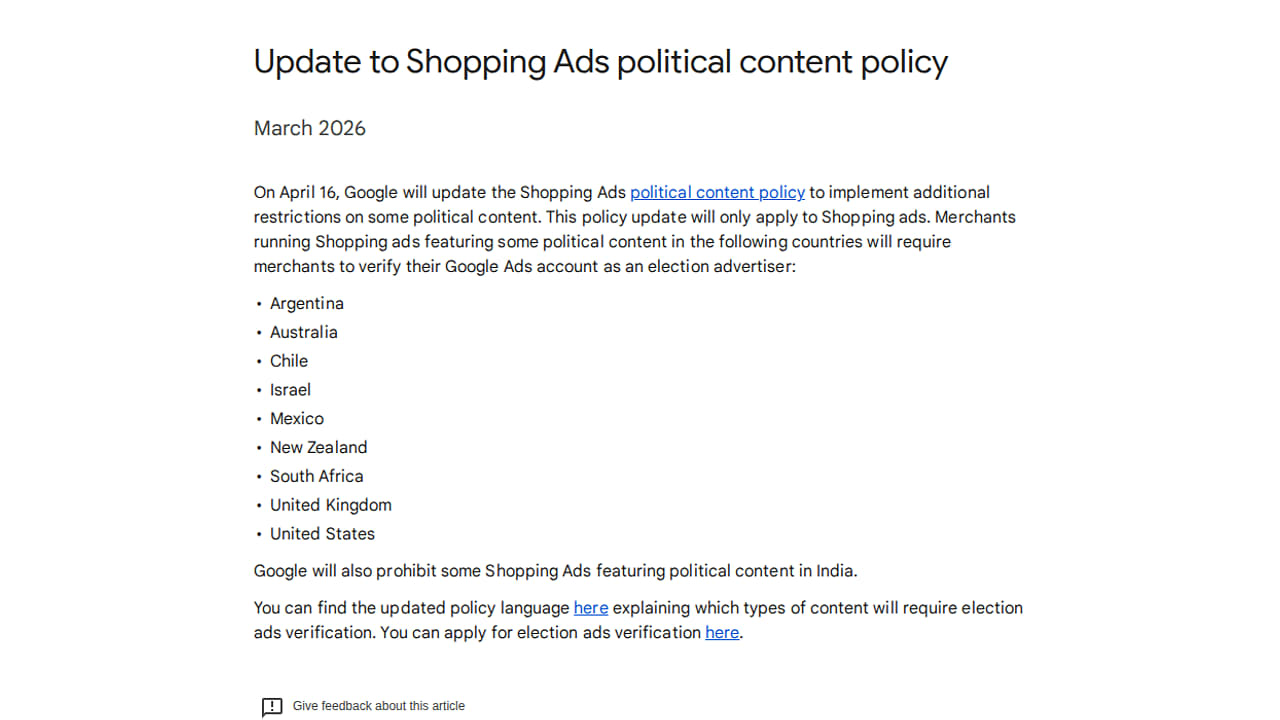Screen dimensions: 1280x720
Task: Select the Argentina list item
Action: pyautogui.click(x=307, y=303)
